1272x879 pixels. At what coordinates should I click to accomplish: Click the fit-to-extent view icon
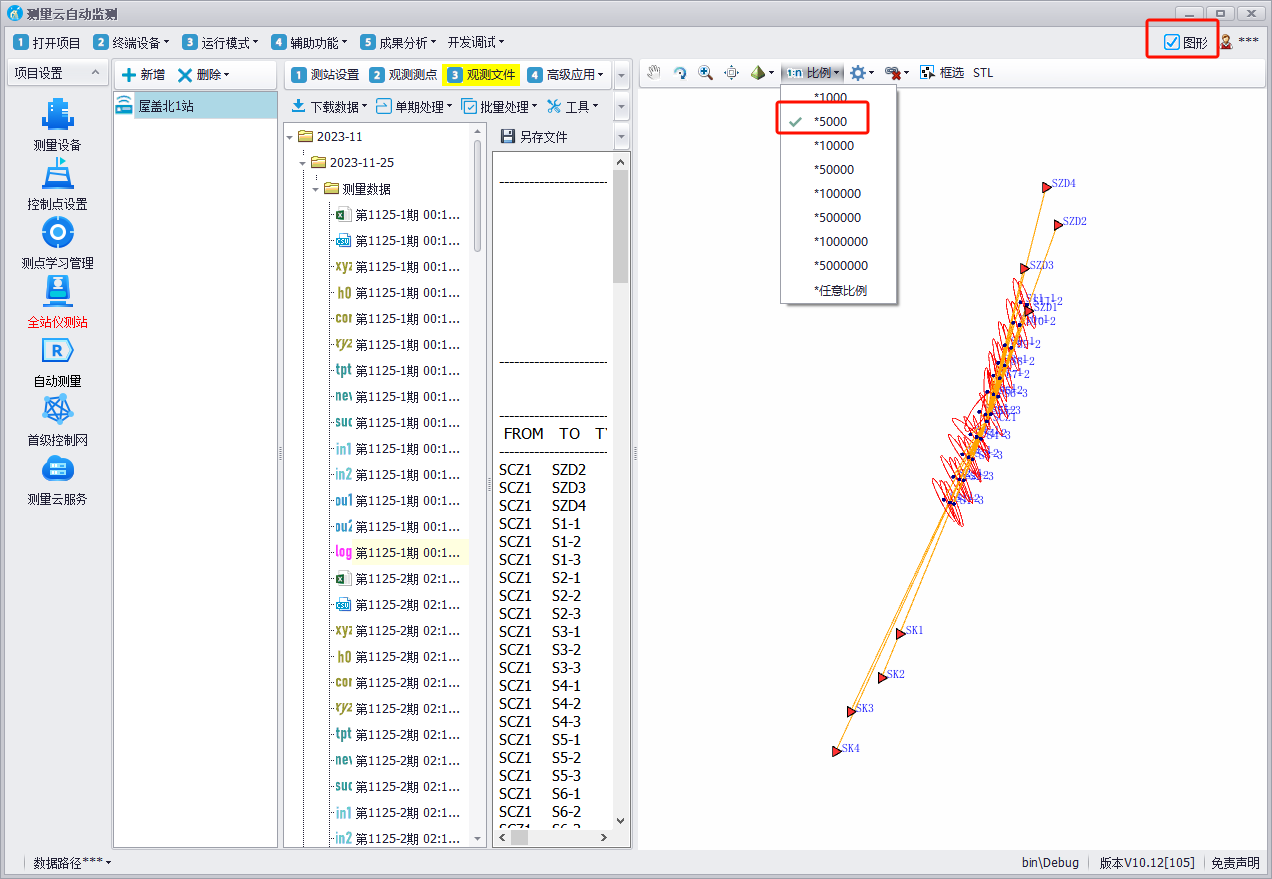click(732, 73)
